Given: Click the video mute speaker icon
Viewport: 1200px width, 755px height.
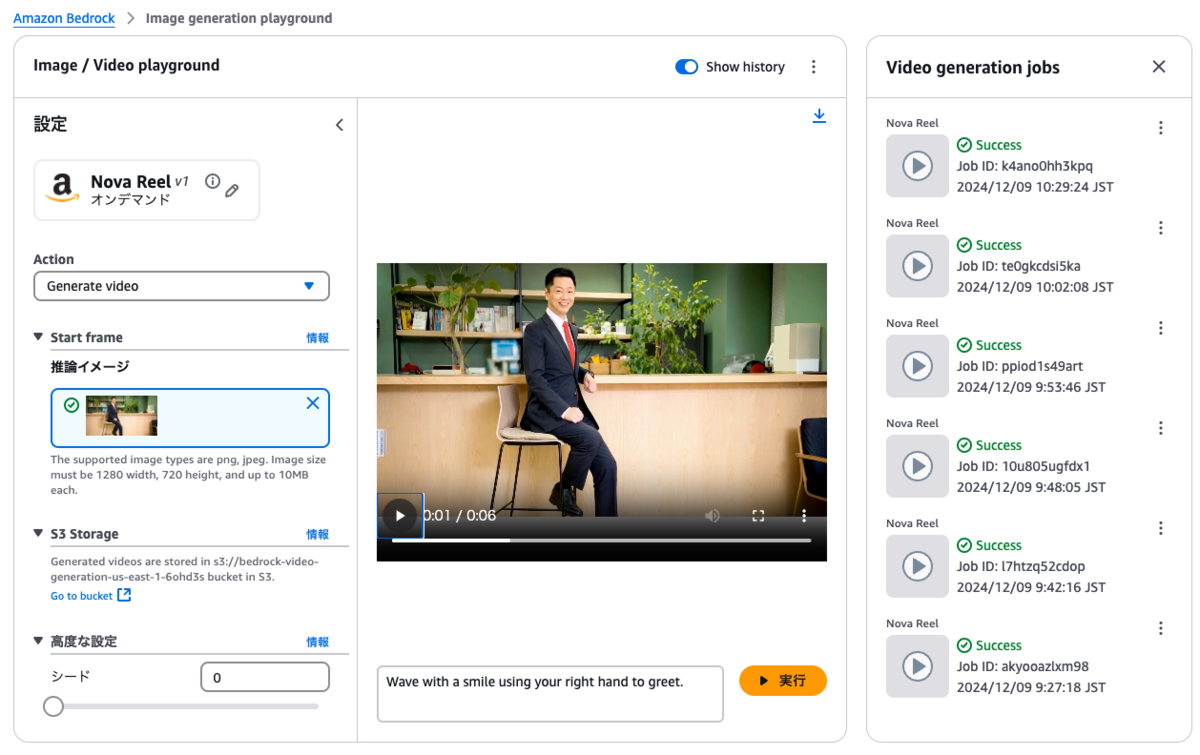Looking at the screenshot, I should click(712, 516).
